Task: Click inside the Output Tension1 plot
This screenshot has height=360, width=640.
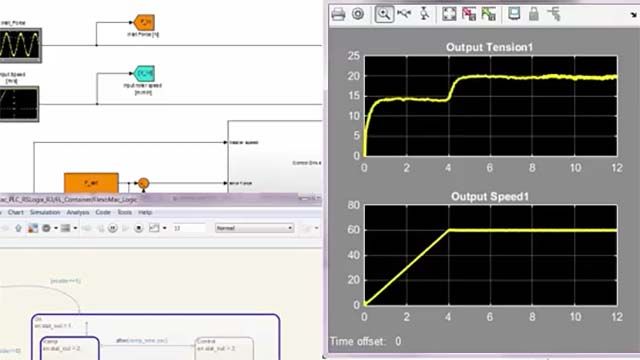Action: click(x=491, y=106)
